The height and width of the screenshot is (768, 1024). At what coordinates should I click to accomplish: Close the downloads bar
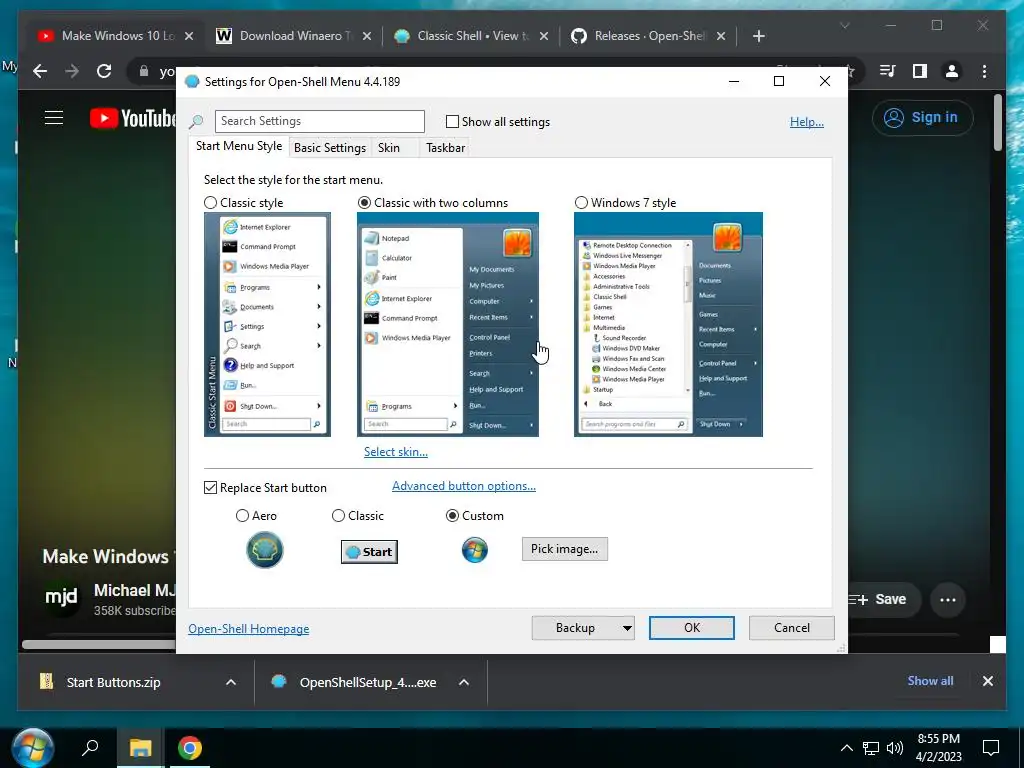pos(987,681)
